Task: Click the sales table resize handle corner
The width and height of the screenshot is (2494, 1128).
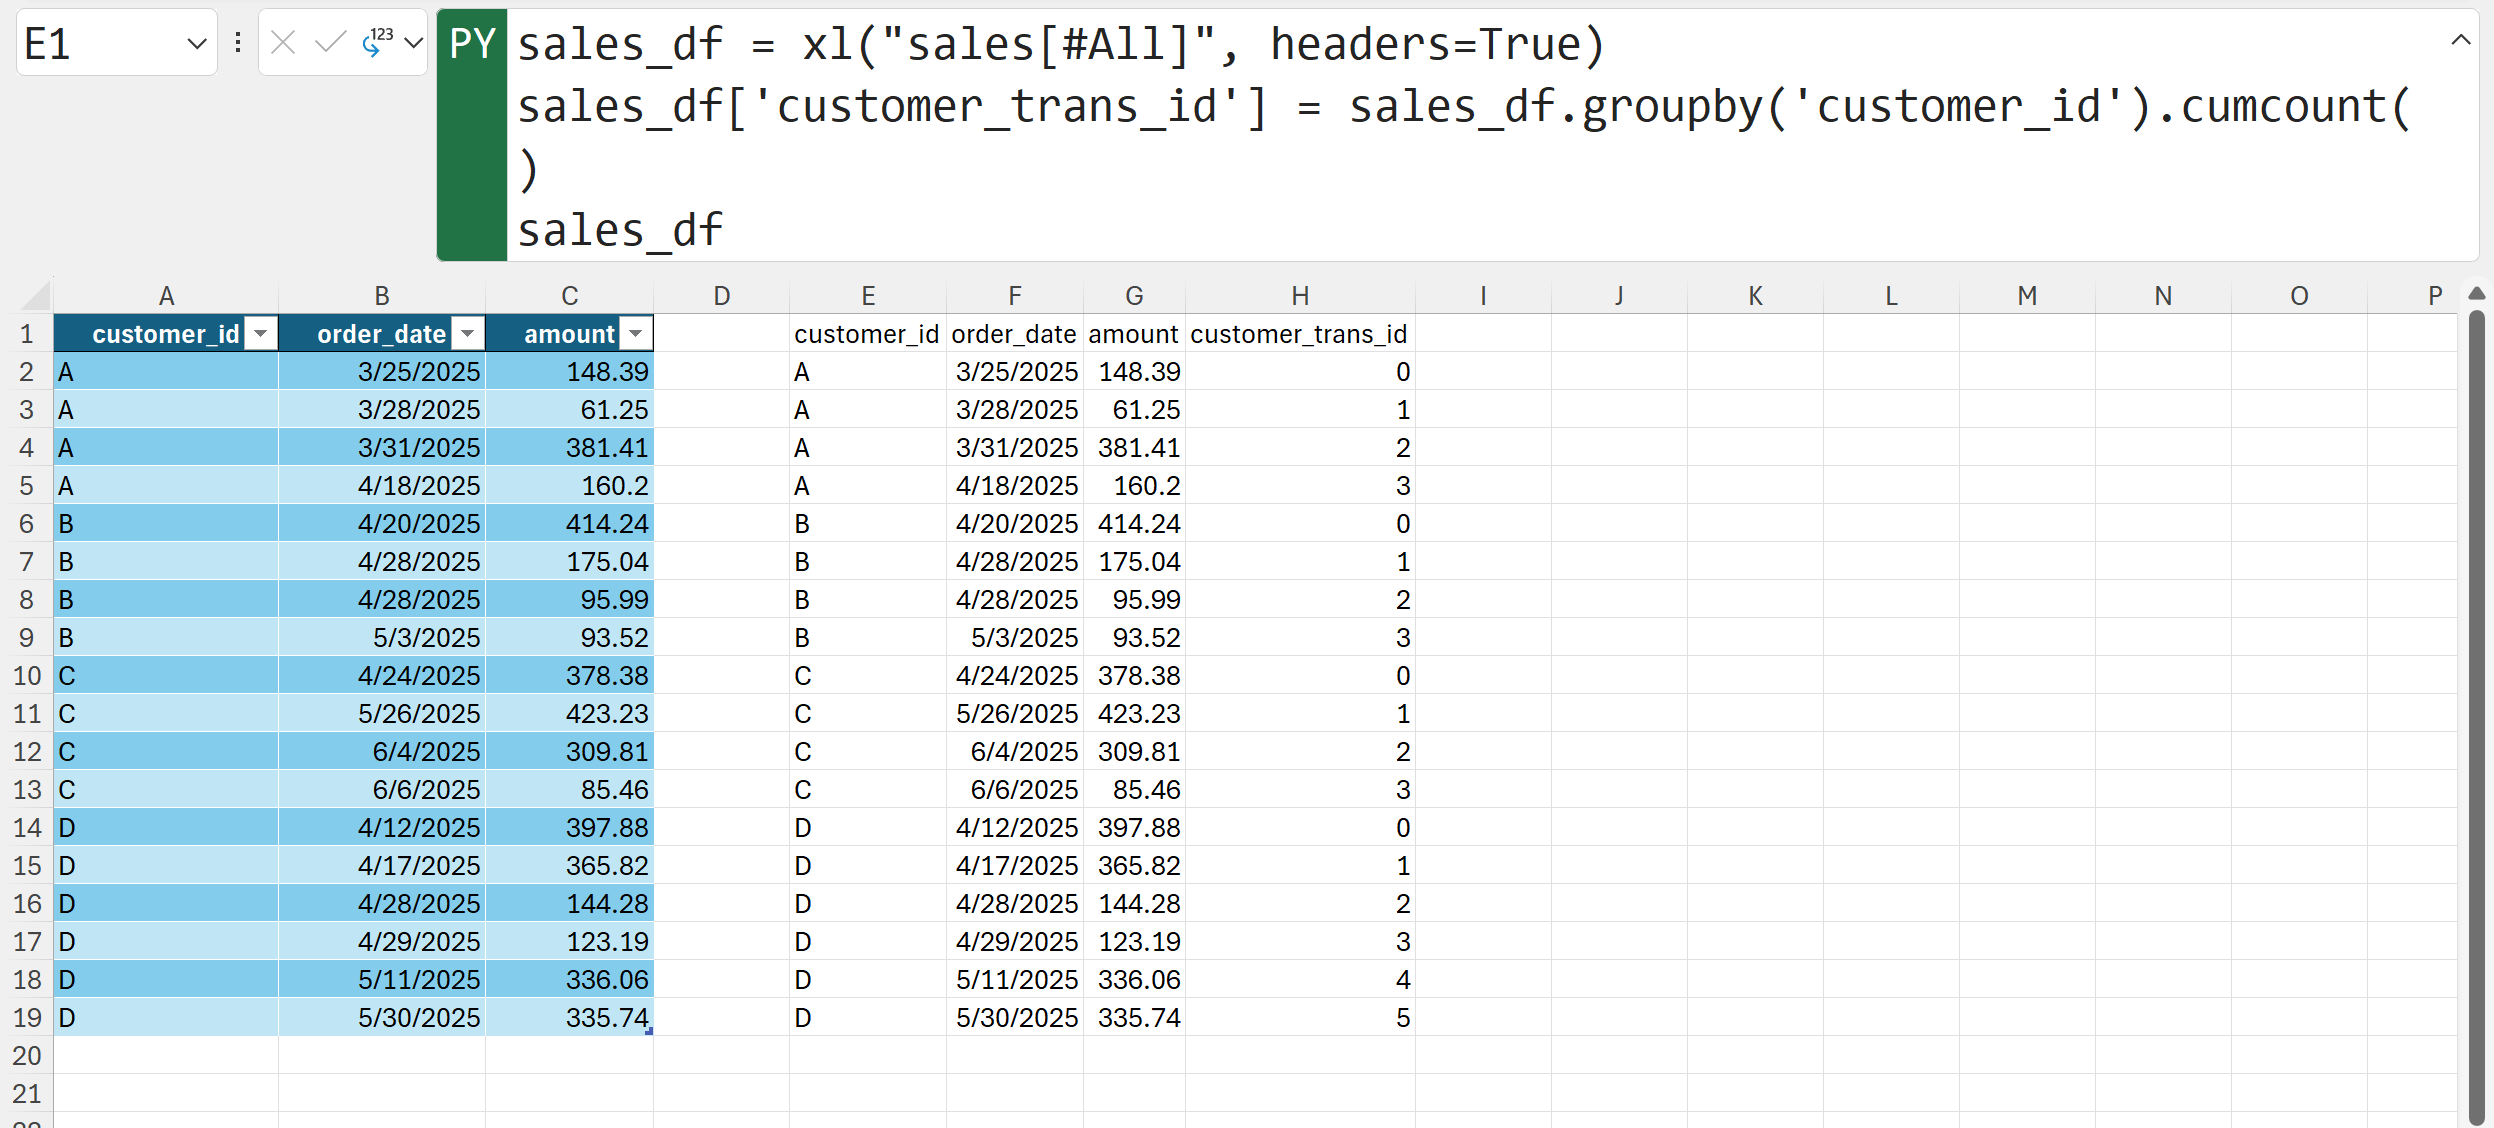Action: pyautogui.click(x=649, y=1031)
